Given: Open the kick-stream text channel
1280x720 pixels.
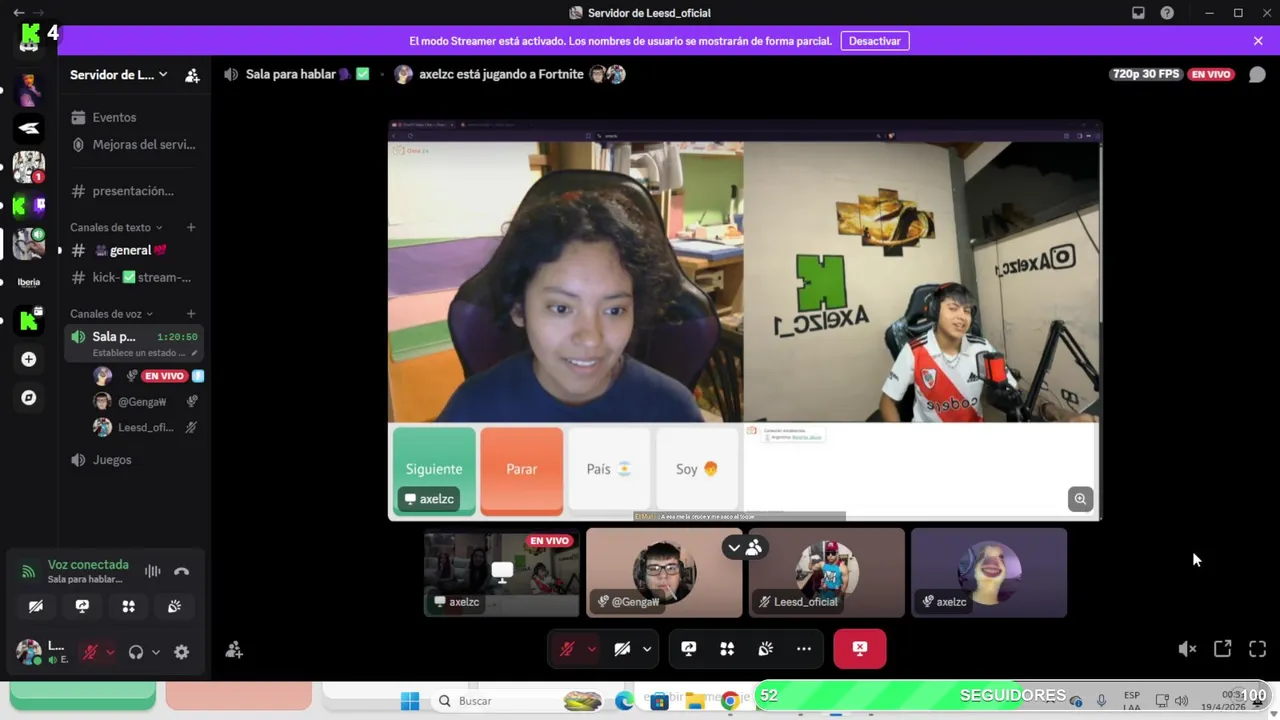Looking at the screenshot, I should (133, 277).
